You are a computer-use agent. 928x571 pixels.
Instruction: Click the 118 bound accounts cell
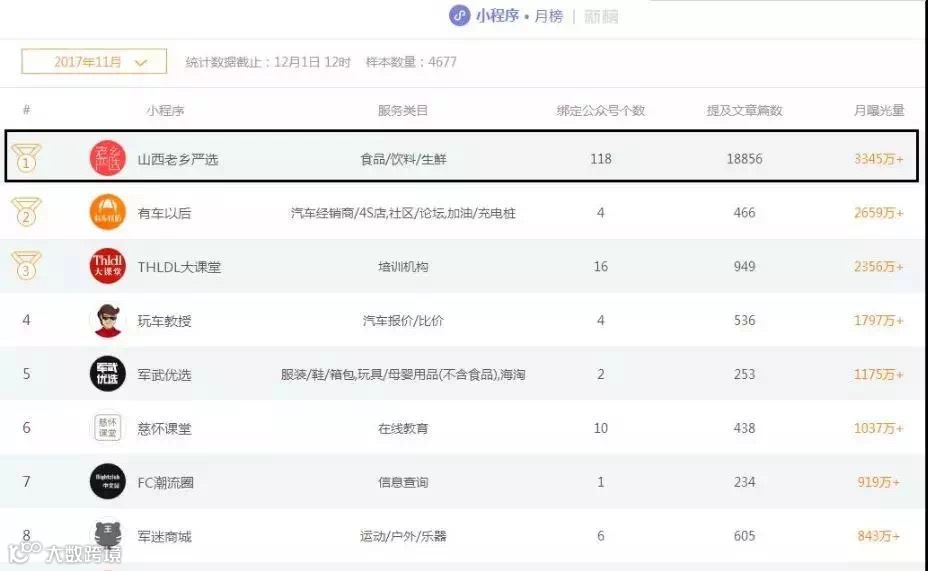point(601,159)
